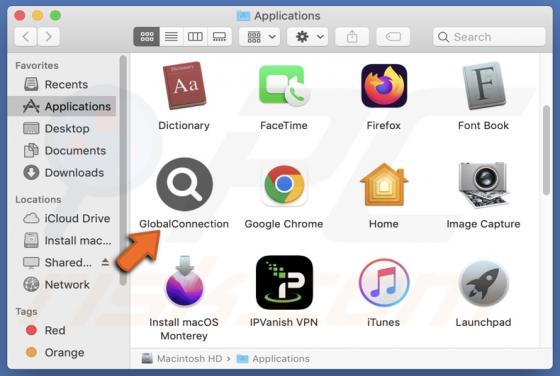Switch to icon view
The height and width of the screenshot is (376, 560).
pos(147,36)
